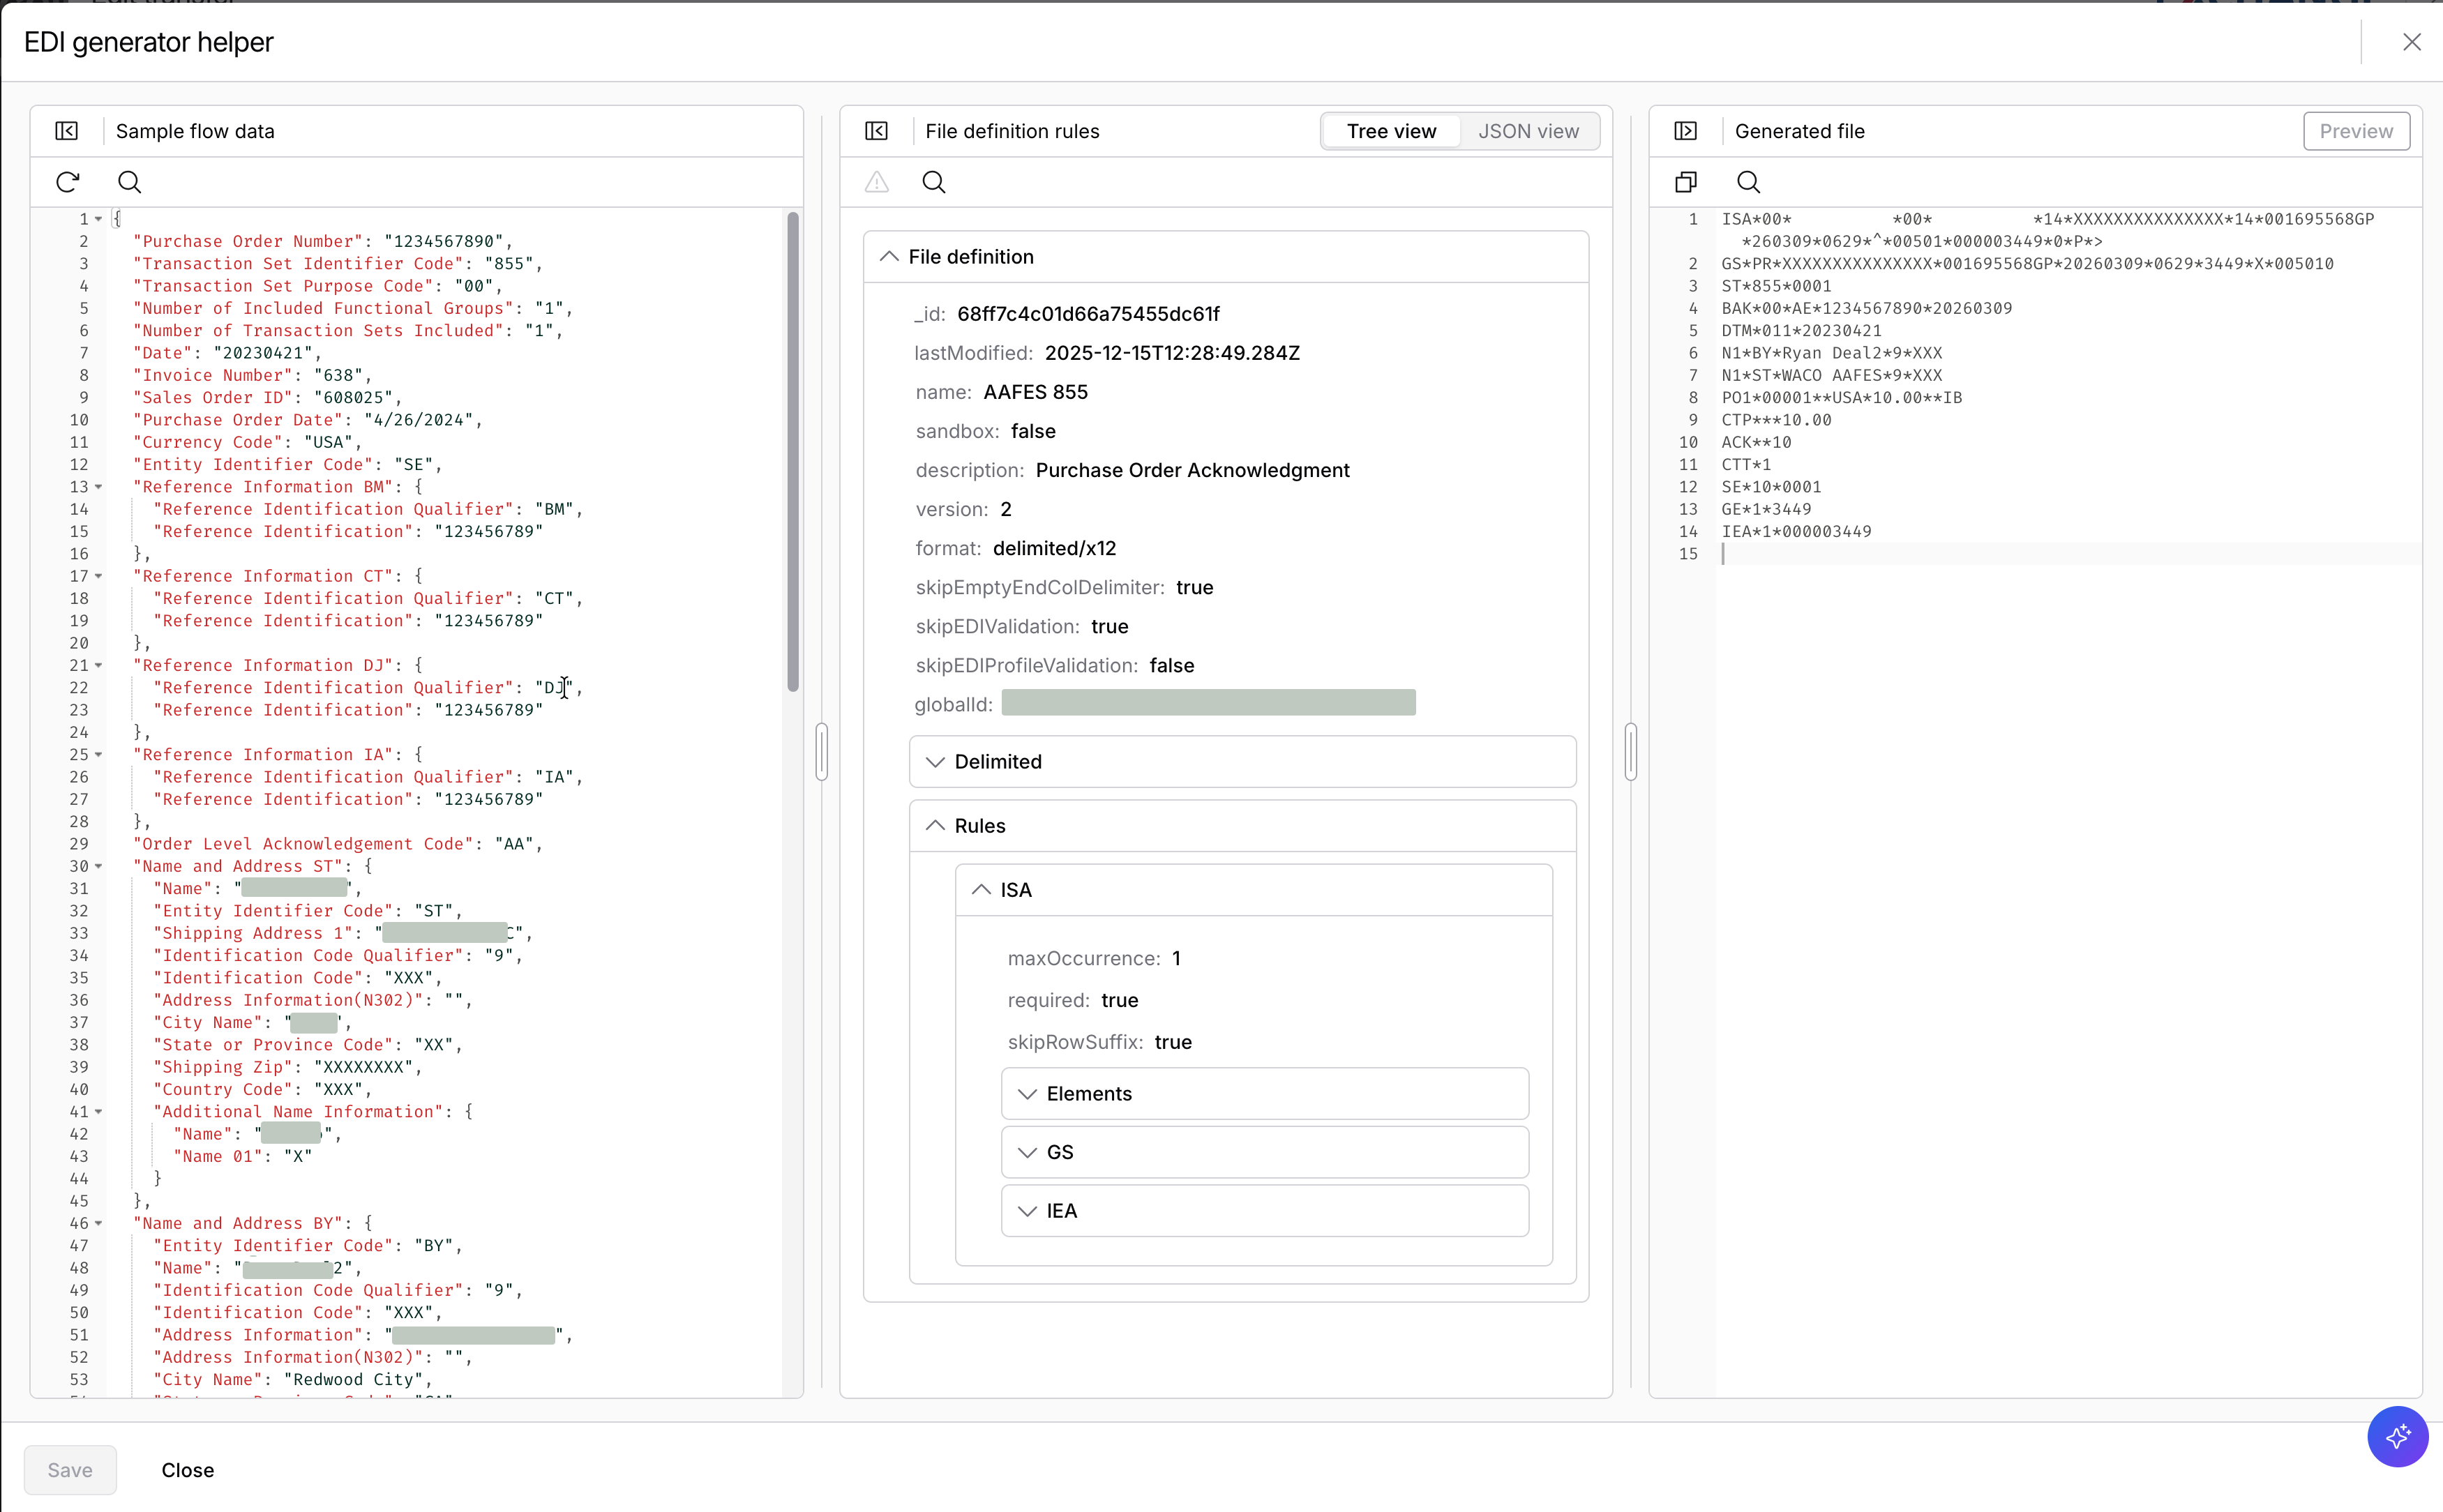Search within Generated file

1748,182
